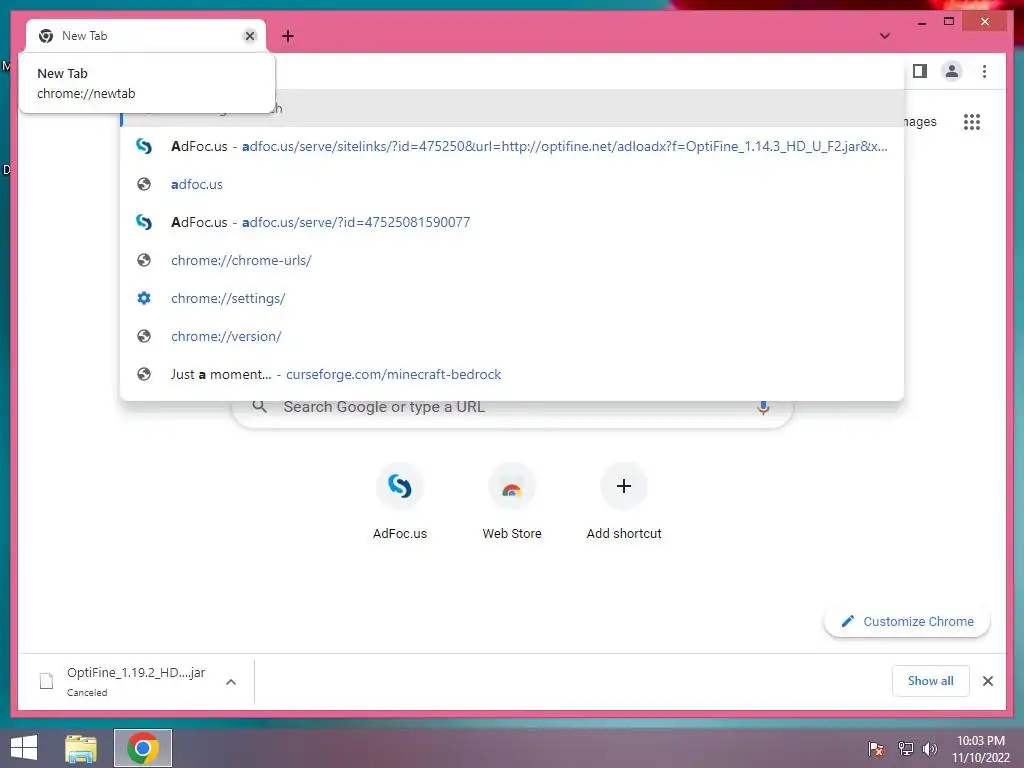Open the profile avatar menu
This screenshot has width=1024, height=768.
(x=952, y=71)
